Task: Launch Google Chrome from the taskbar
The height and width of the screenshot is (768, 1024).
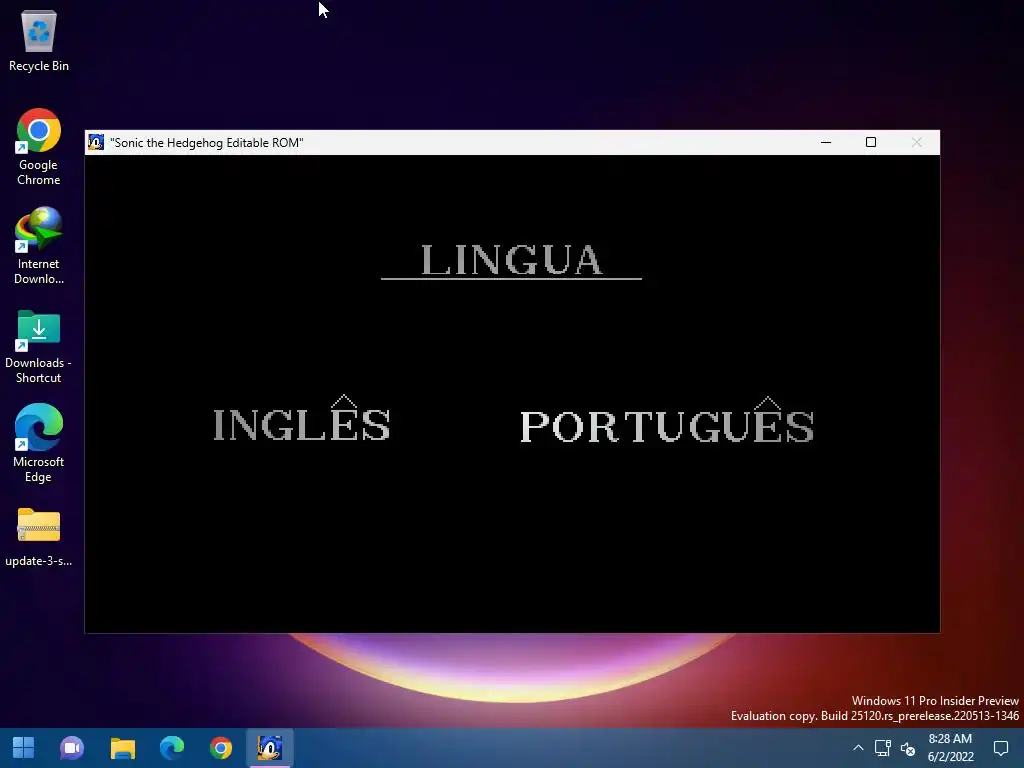Action: coord(221,748)
